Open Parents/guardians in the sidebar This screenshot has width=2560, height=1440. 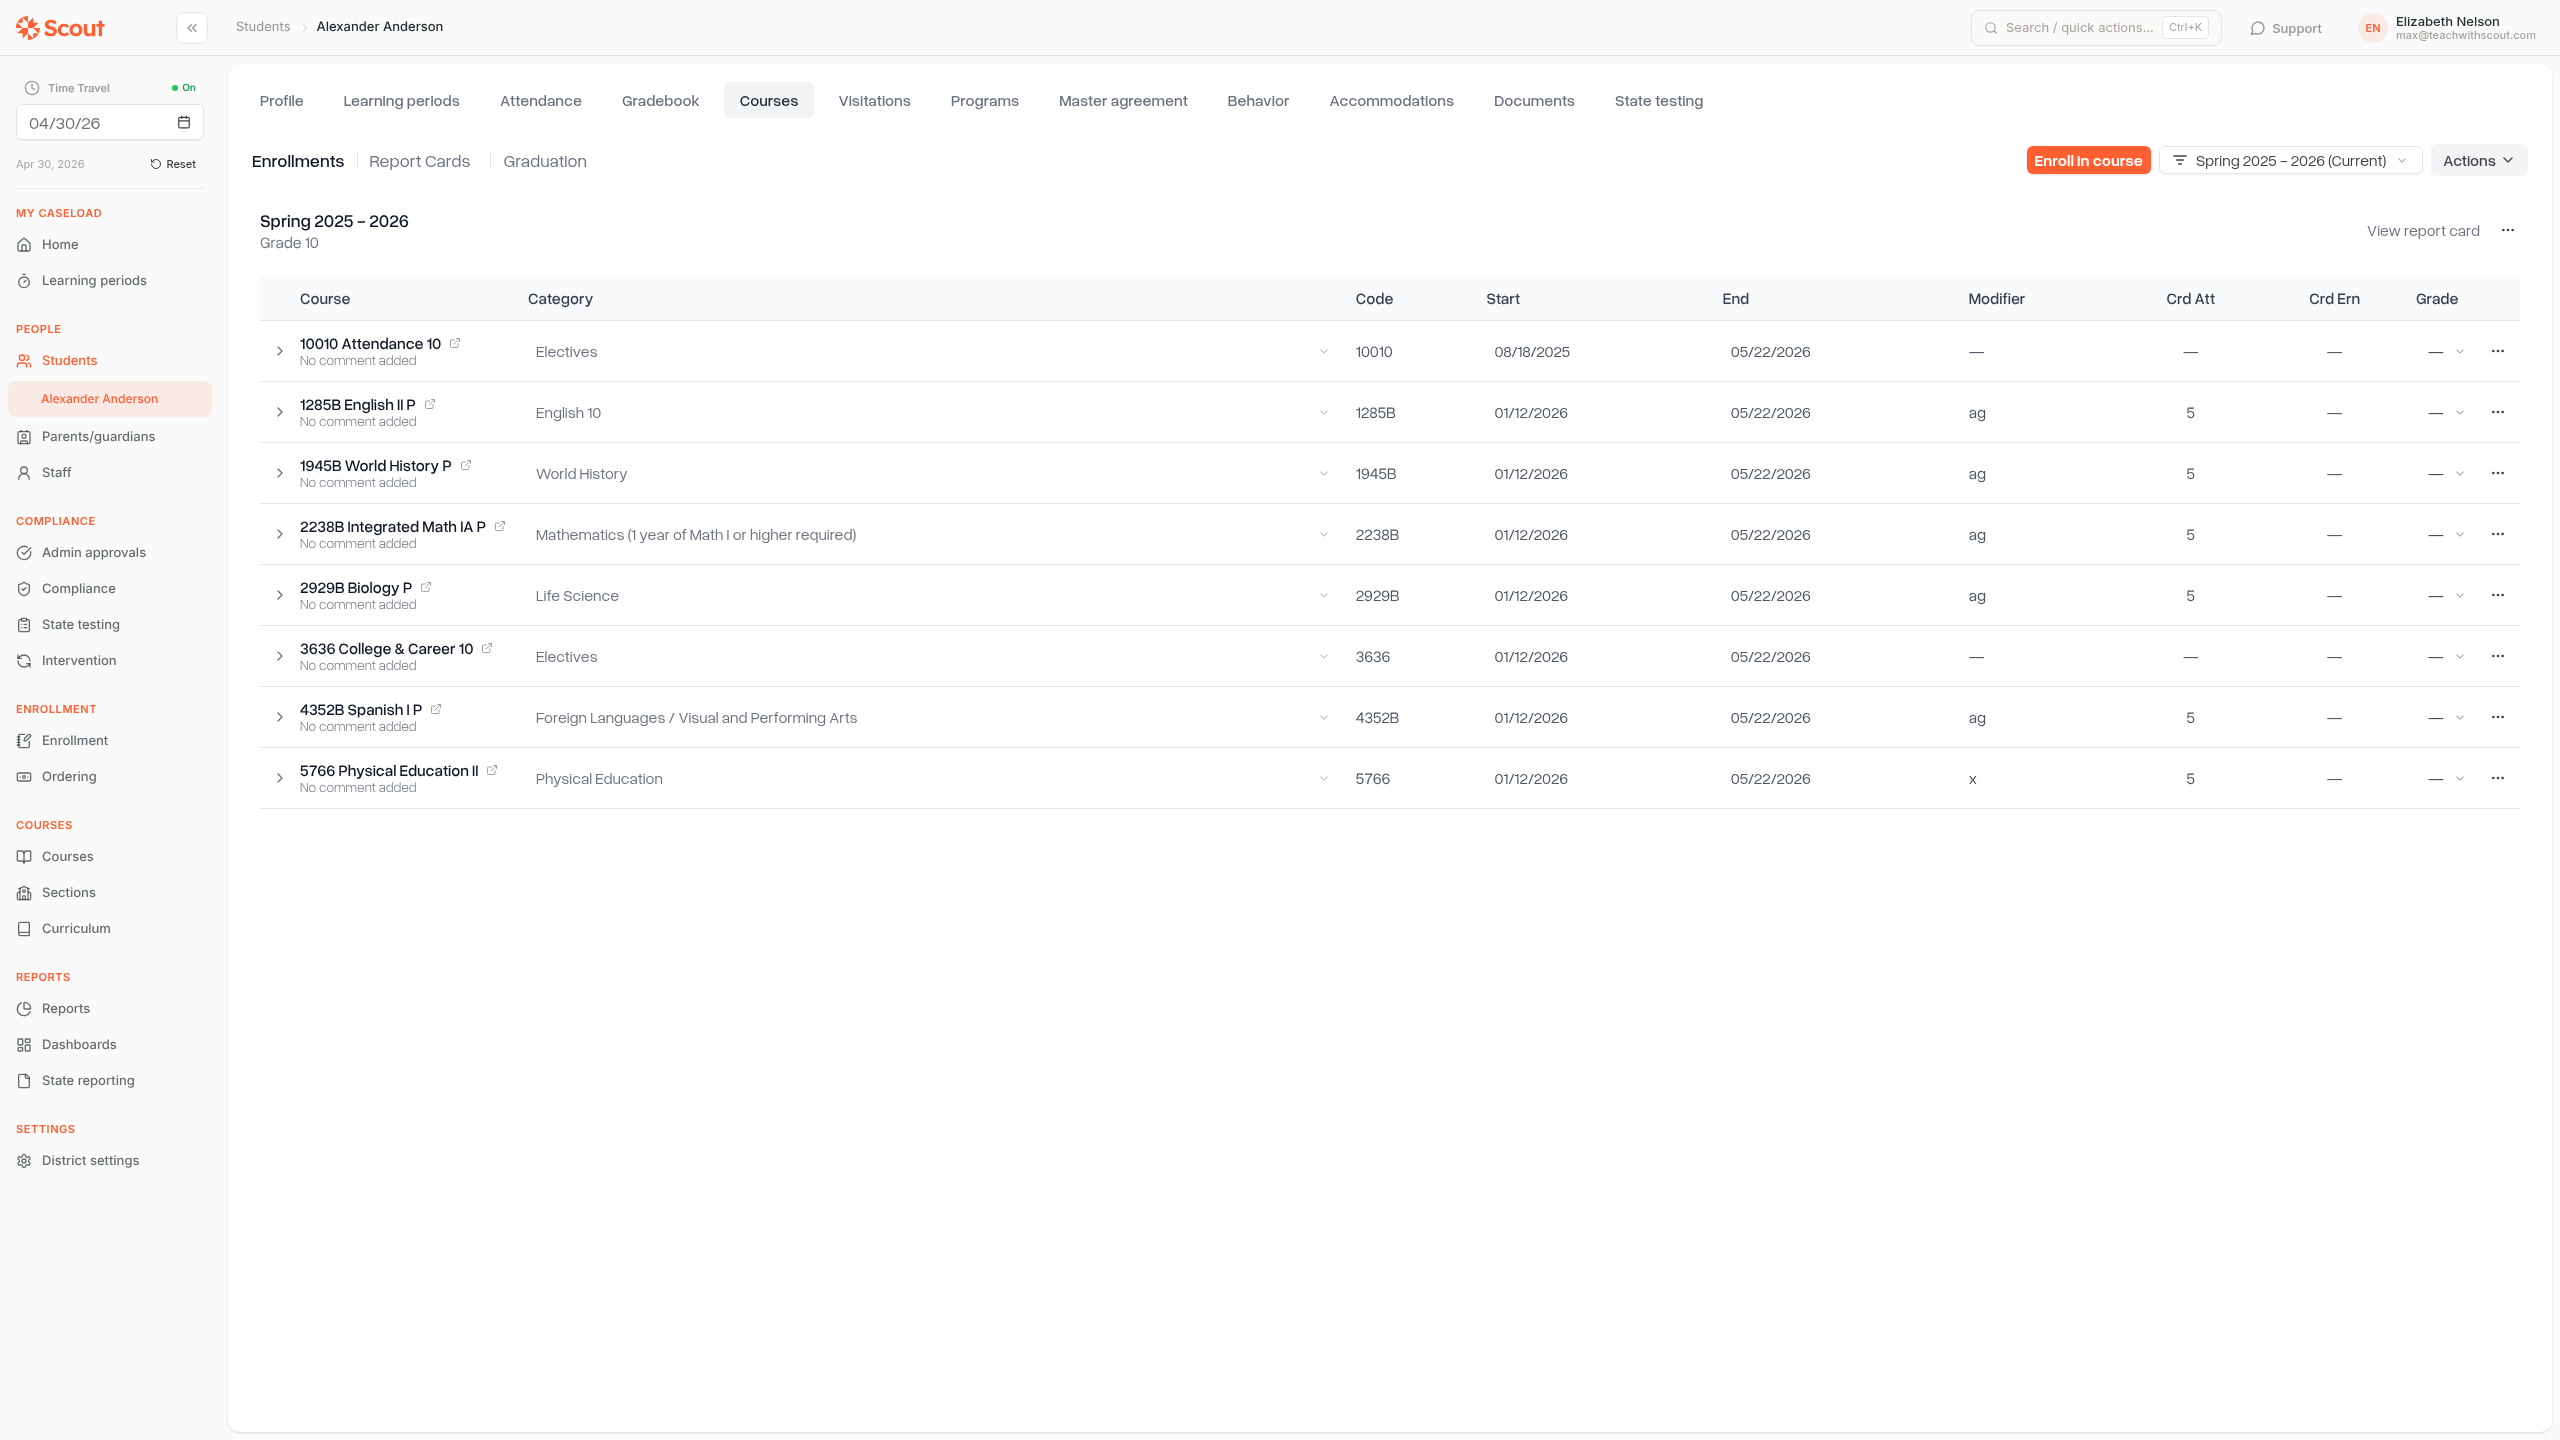click(x=98, y=436)
